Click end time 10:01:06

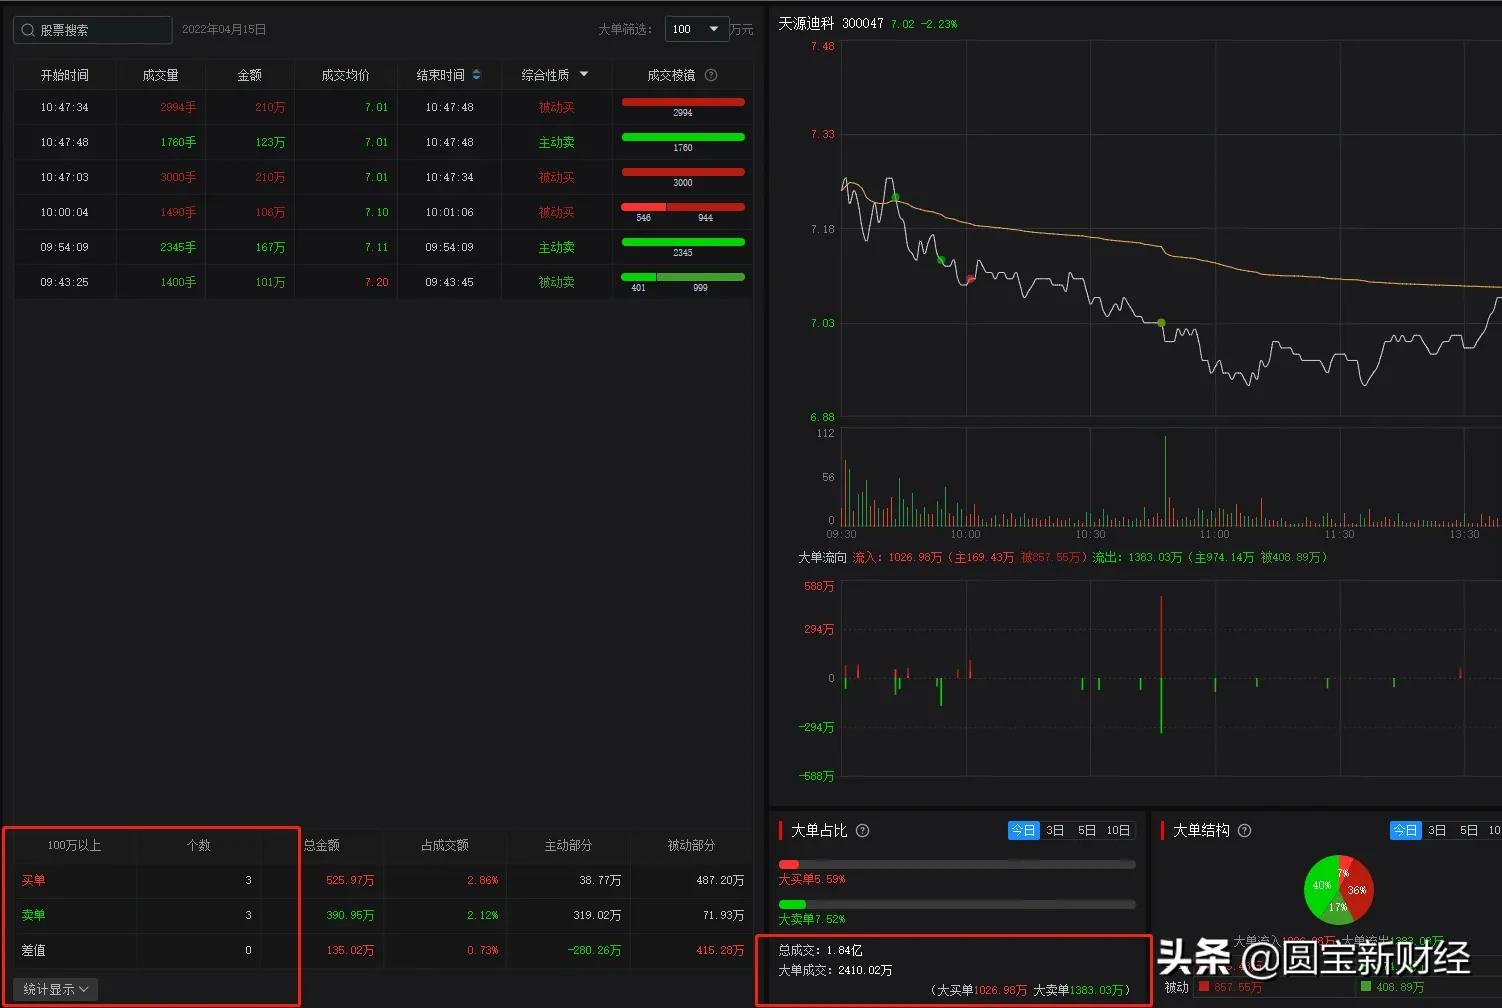[449, 212]
